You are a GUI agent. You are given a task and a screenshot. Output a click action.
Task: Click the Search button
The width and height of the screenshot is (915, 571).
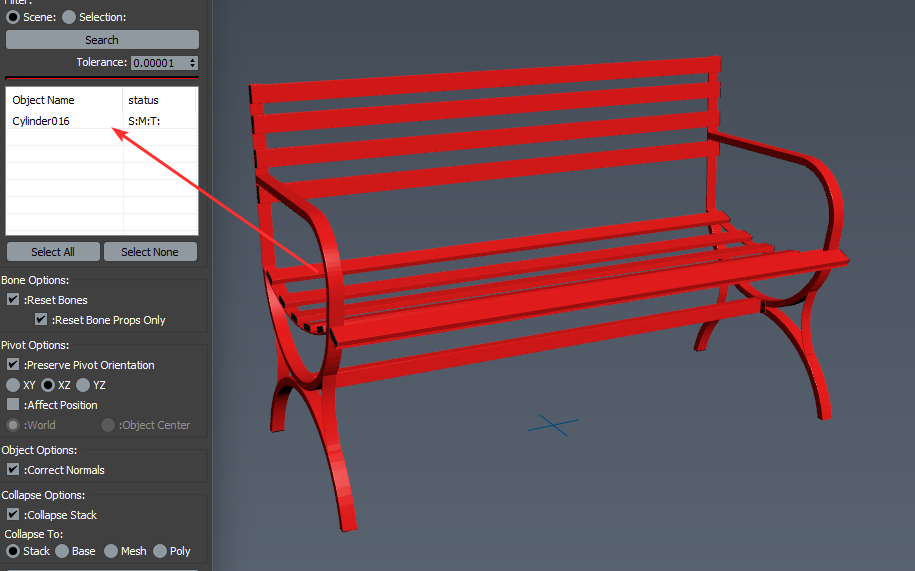[102, 40]
